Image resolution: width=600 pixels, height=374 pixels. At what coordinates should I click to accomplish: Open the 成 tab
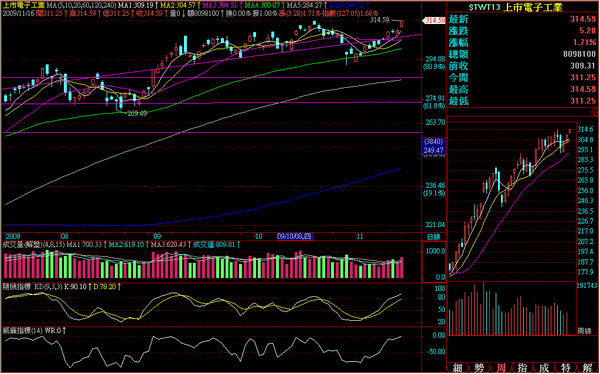[544, 368]
